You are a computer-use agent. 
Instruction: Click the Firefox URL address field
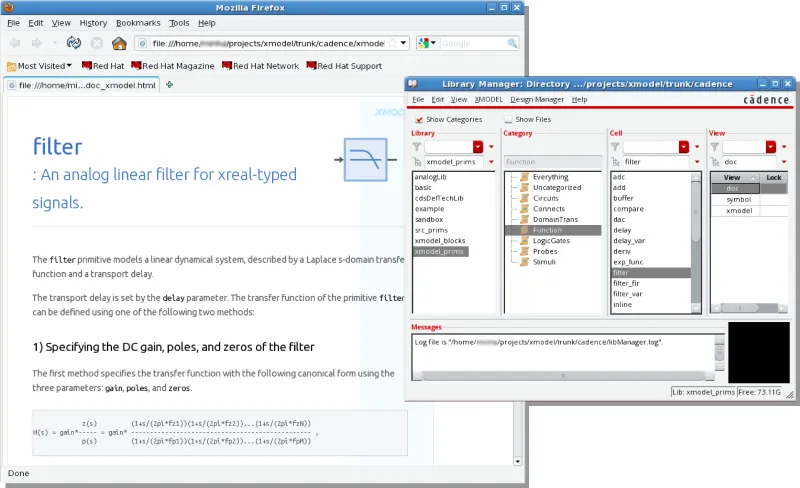[x=268, y=43]
